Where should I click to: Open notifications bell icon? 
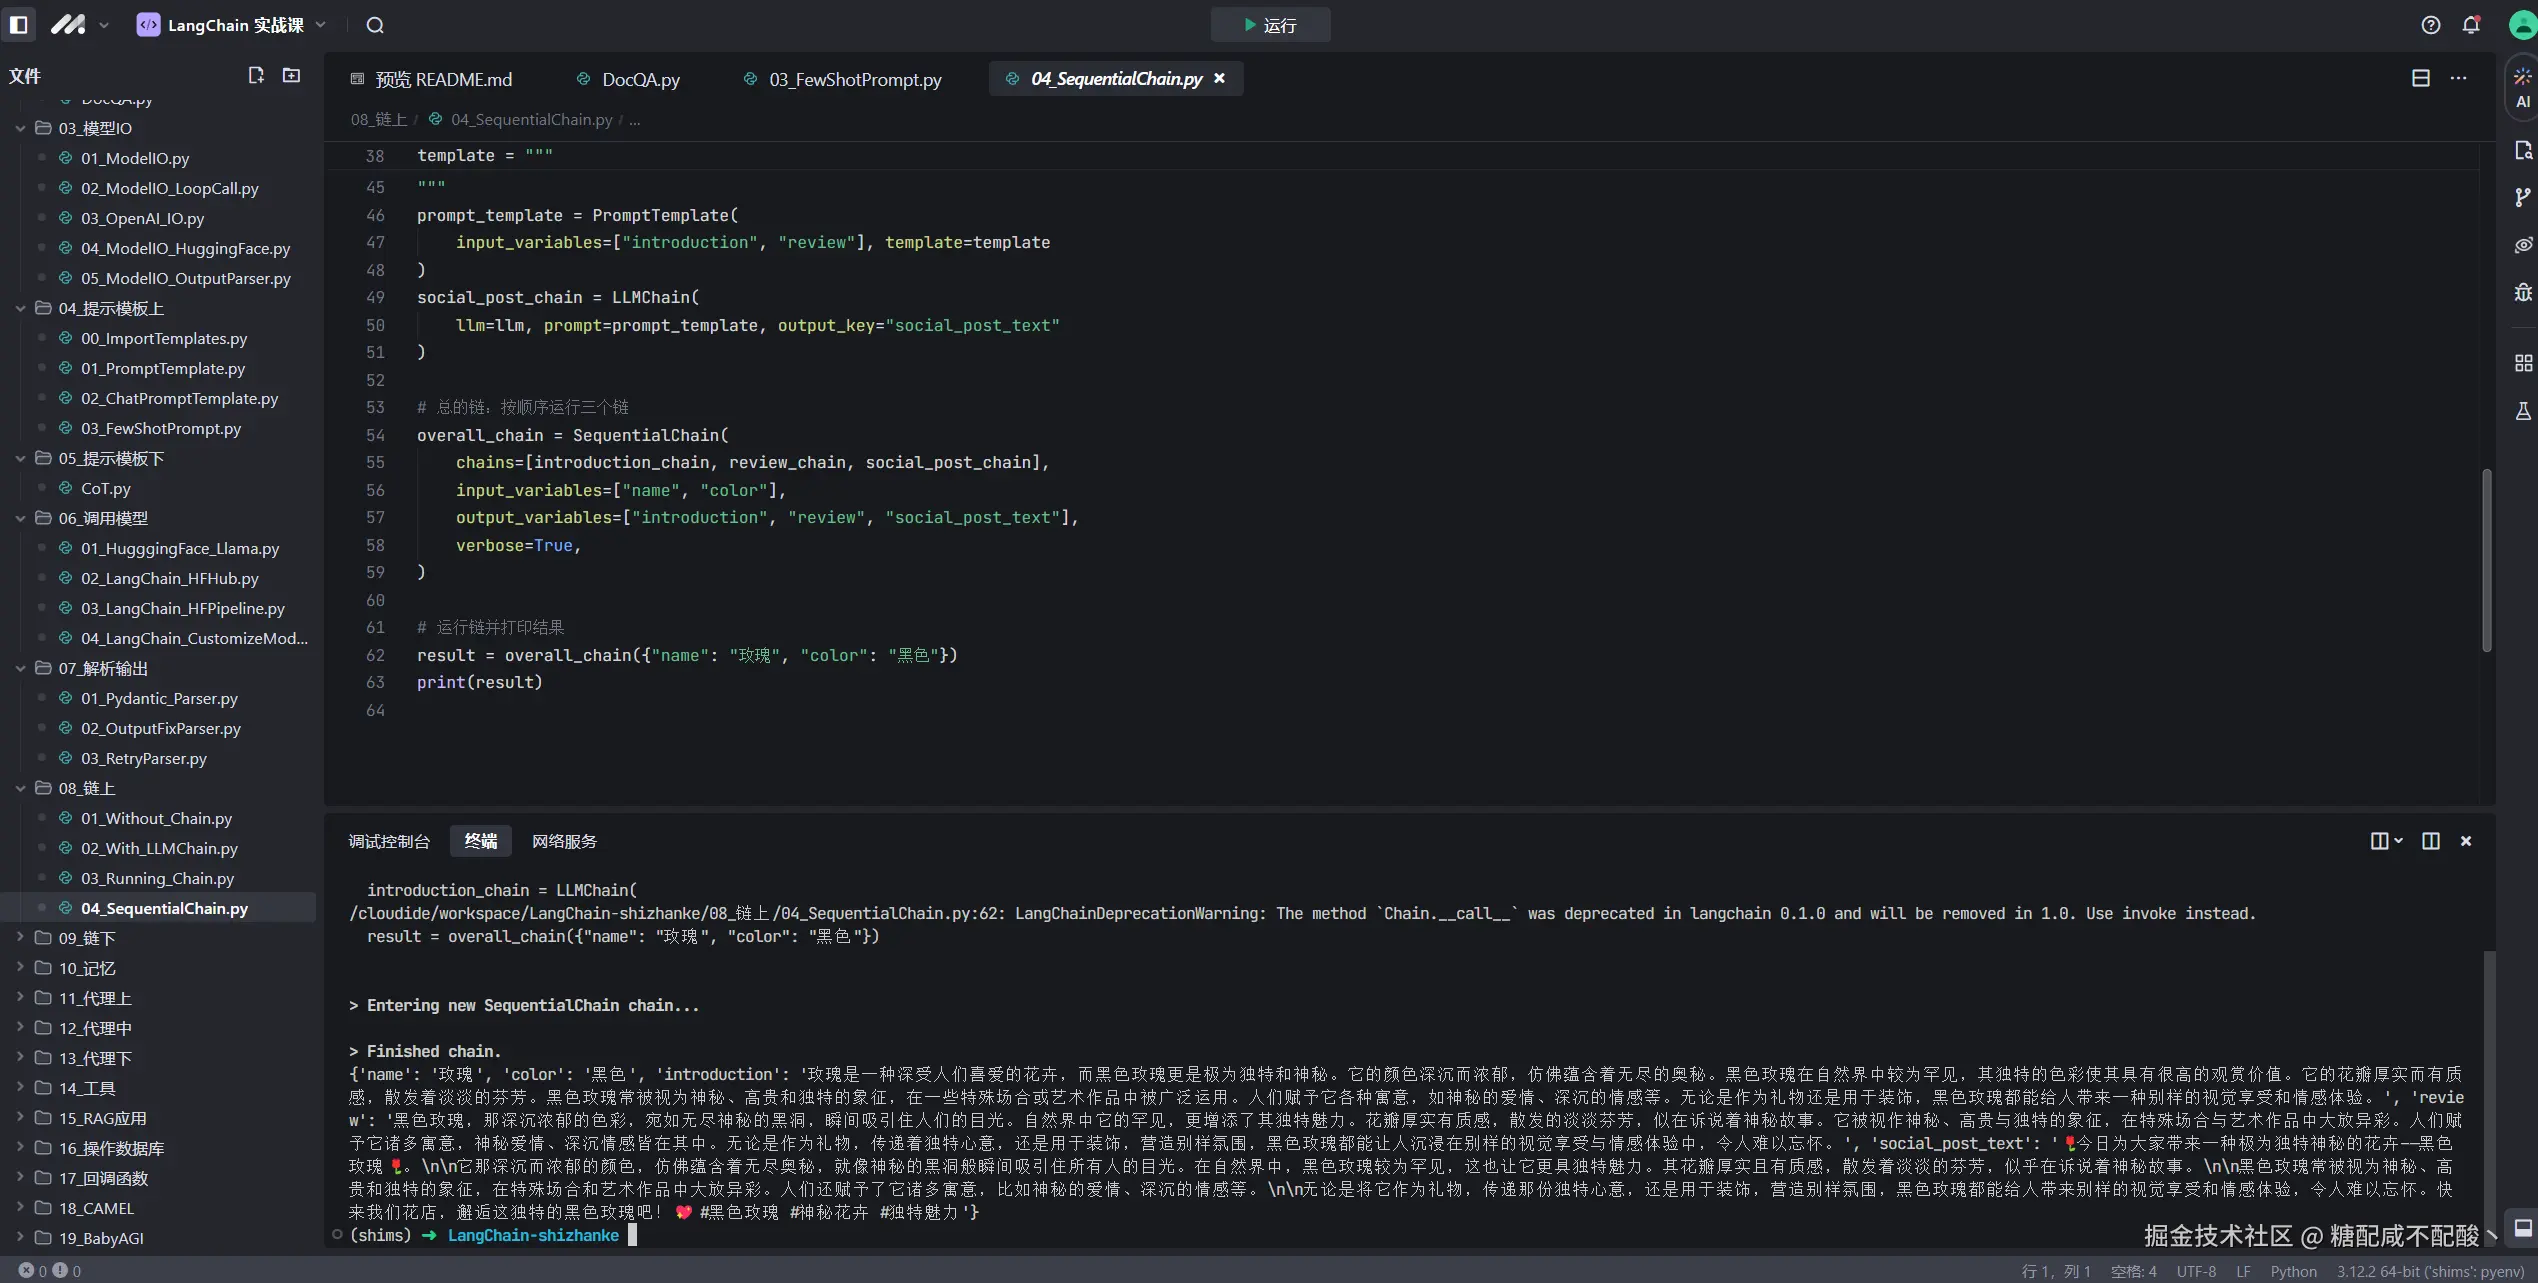click(2471, 25)
